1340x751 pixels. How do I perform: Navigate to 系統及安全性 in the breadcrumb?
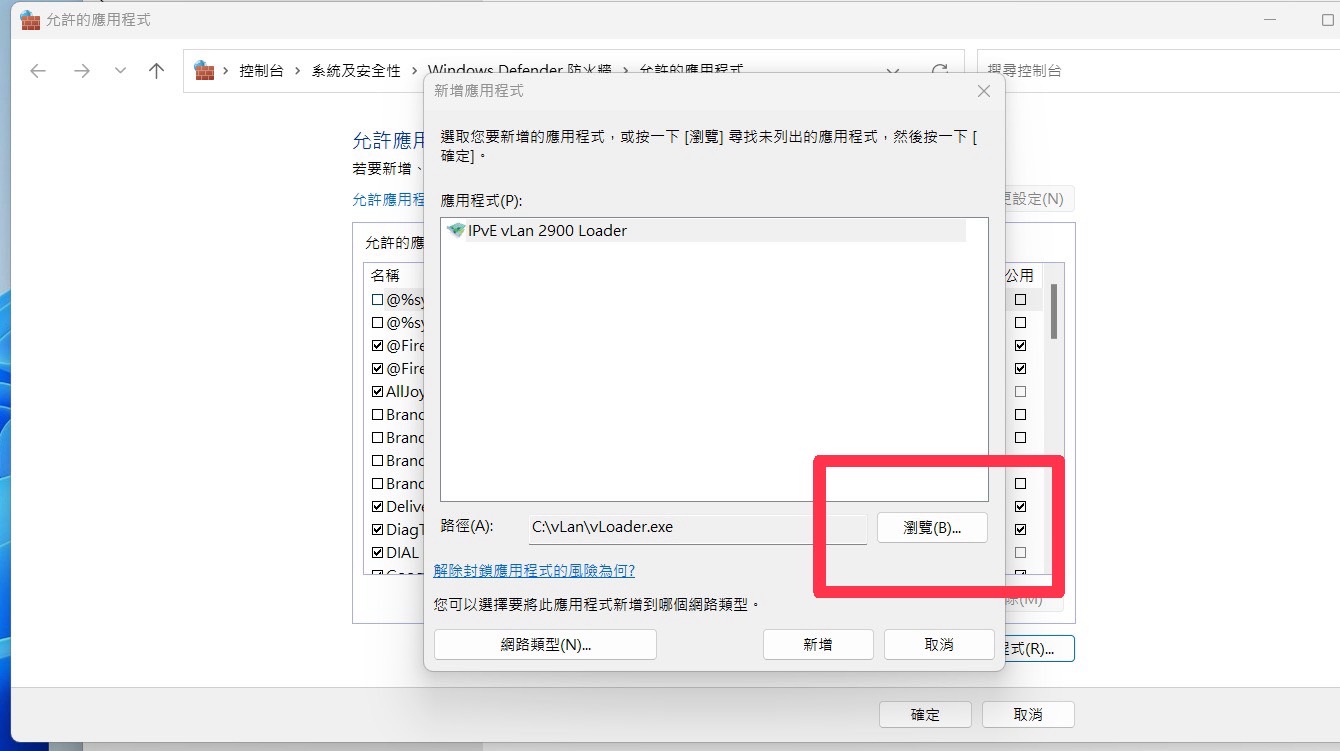(356, 71)
